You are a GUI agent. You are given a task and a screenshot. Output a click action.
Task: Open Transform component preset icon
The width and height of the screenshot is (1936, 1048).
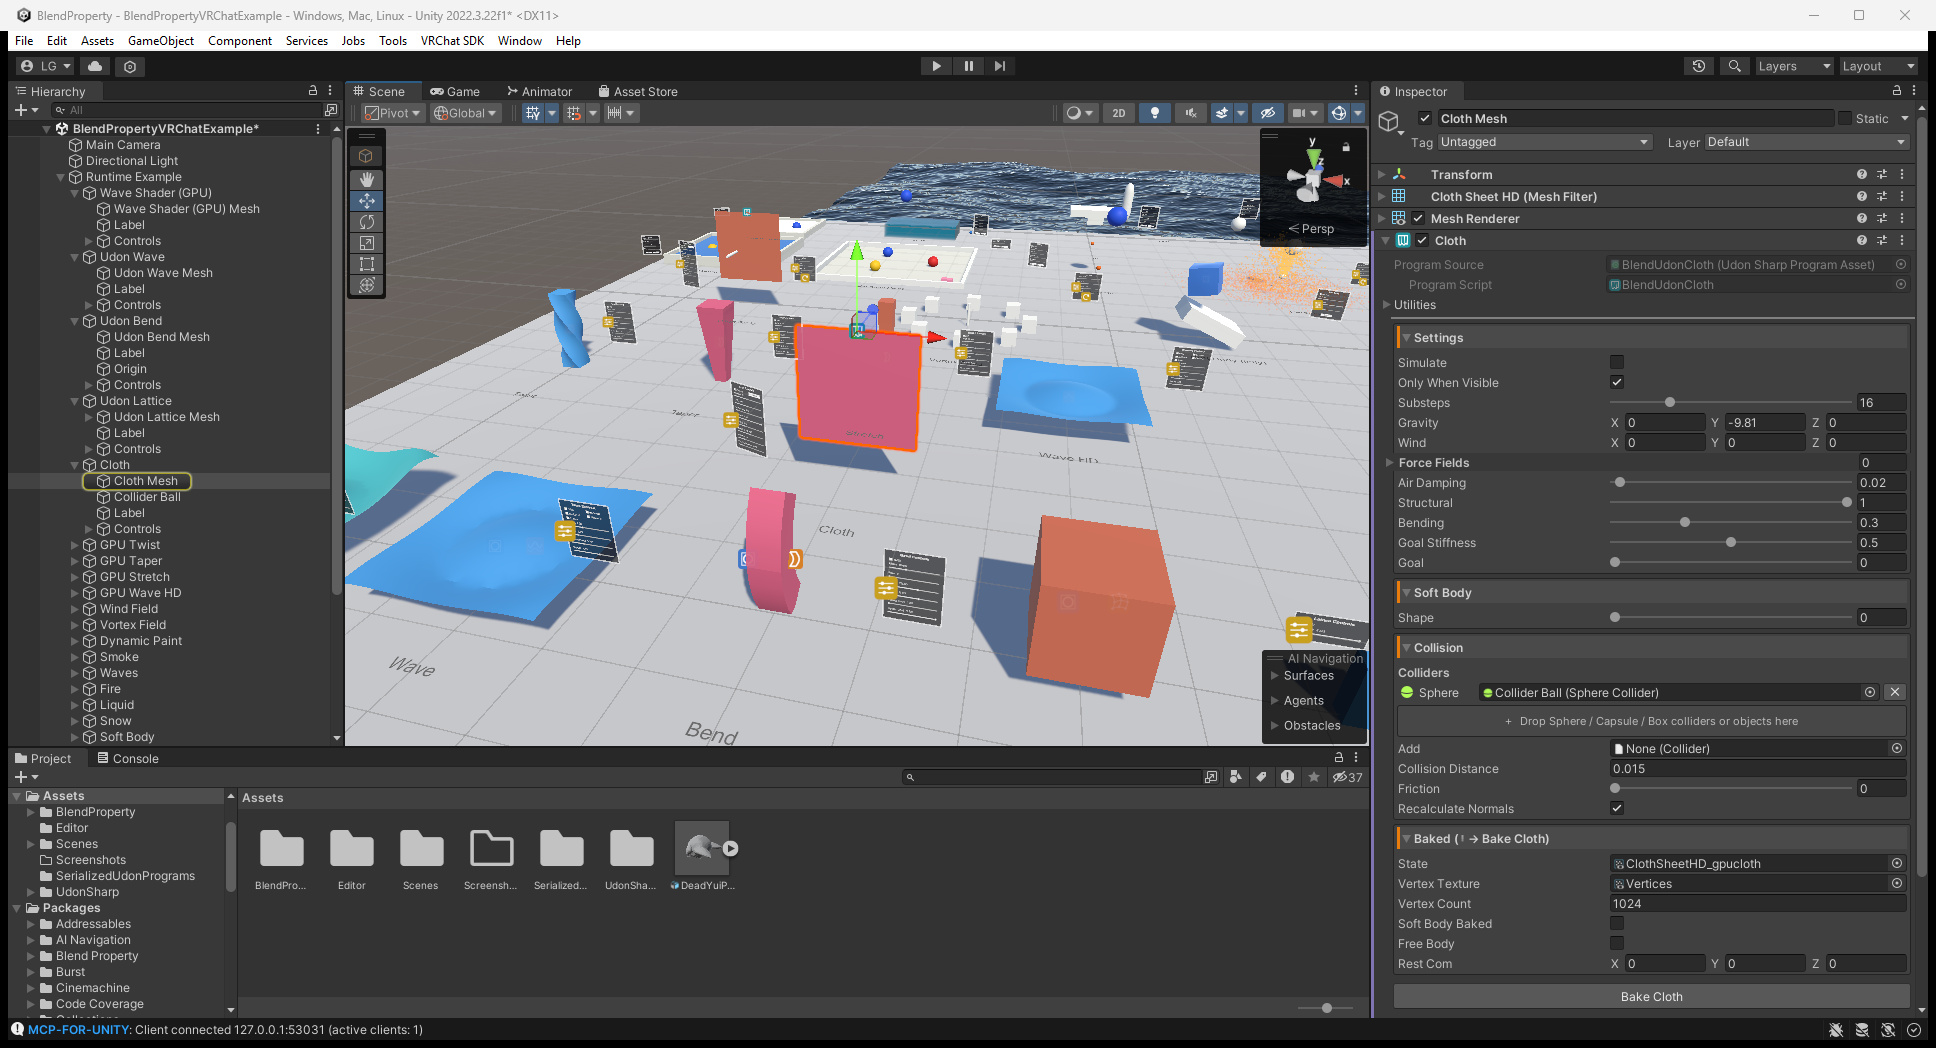[1882, 174]
